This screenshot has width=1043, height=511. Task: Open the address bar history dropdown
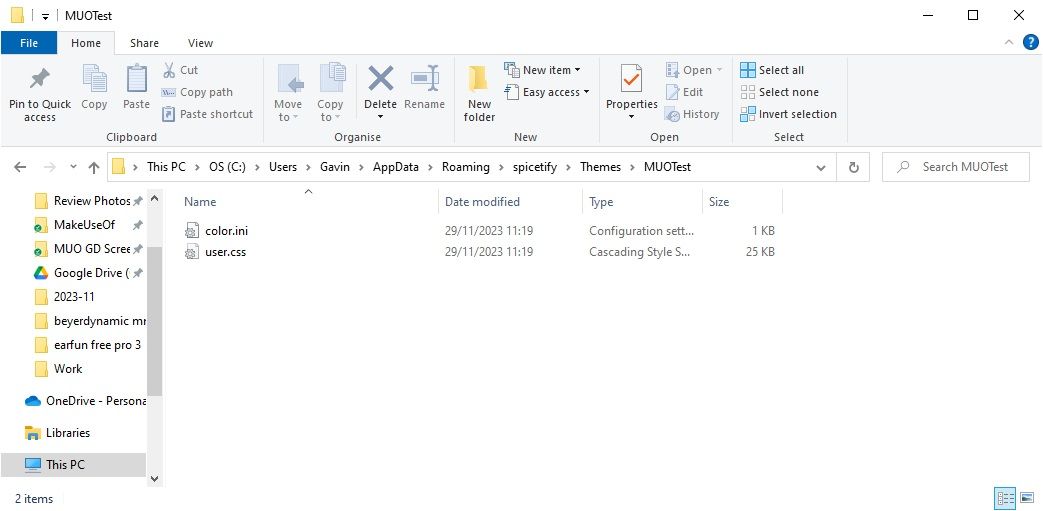[x=824, y=167]
